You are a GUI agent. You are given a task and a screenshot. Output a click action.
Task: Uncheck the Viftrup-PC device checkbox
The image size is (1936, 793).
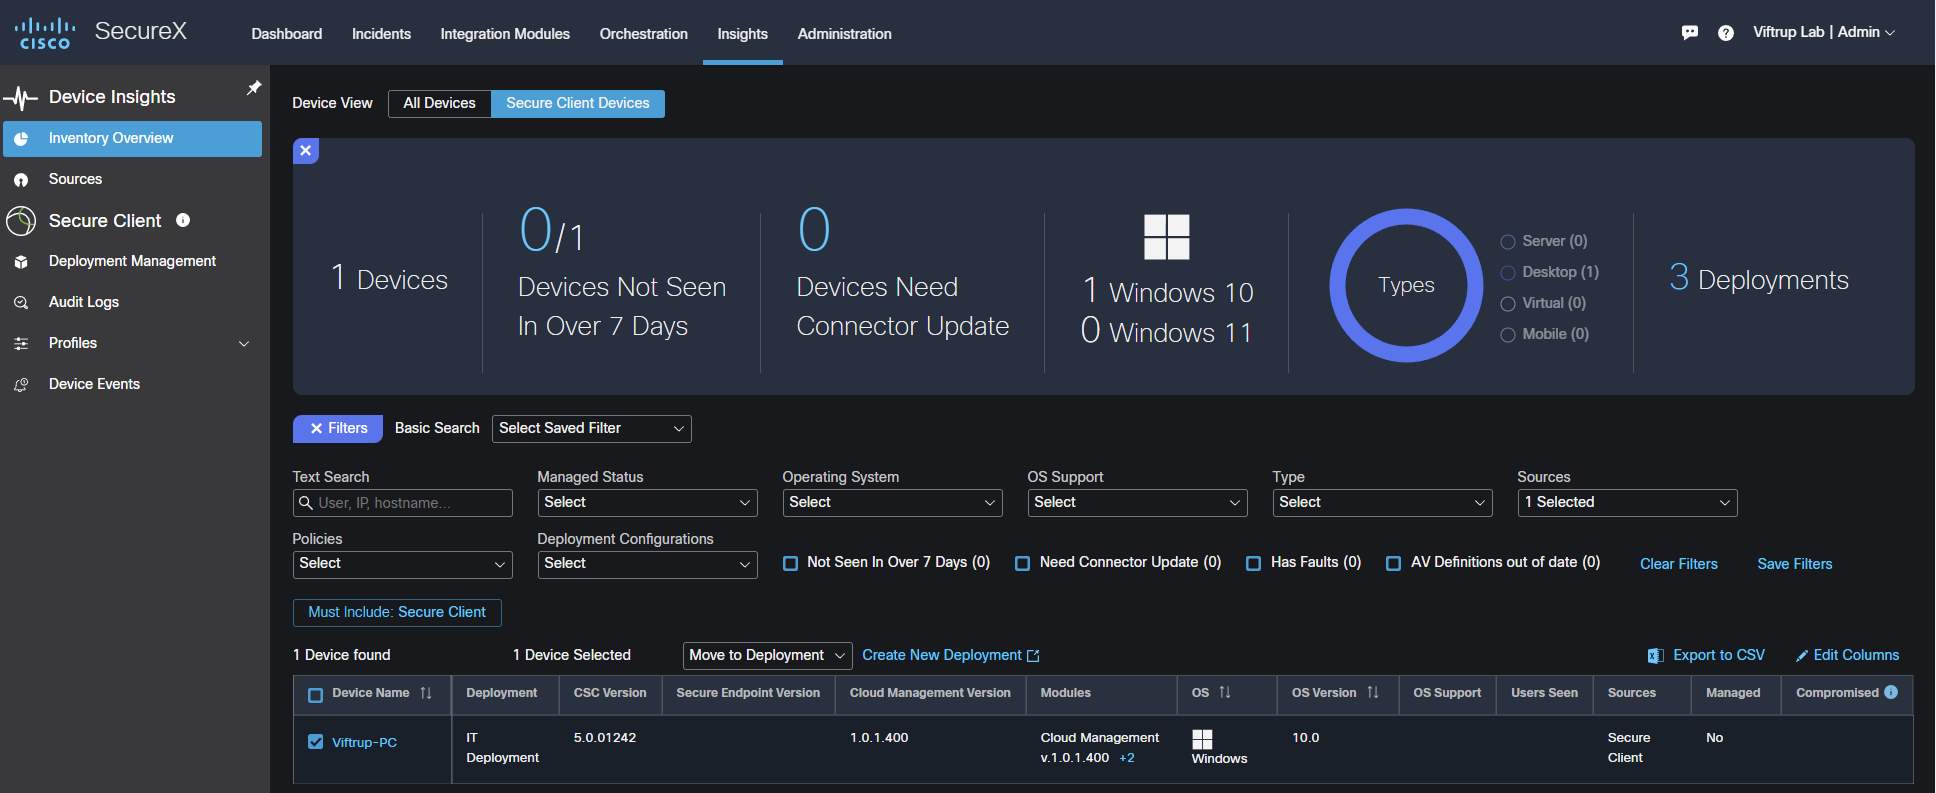point(316,742)
